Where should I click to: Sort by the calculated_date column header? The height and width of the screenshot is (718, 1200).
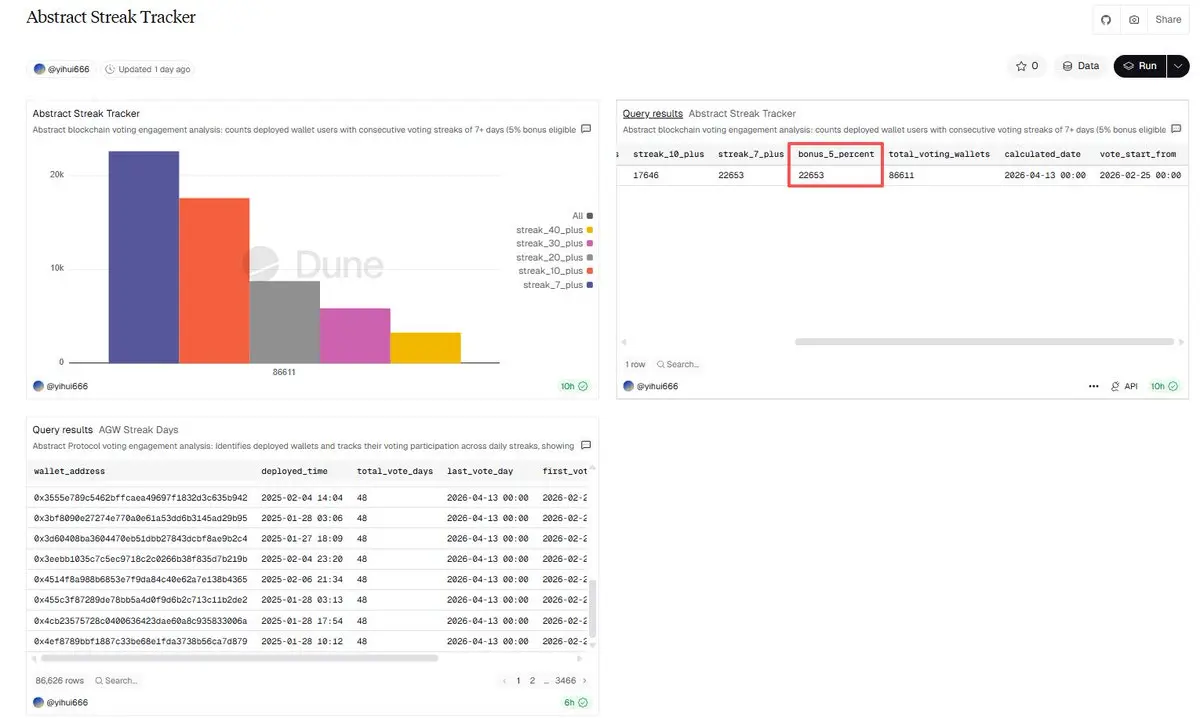[1043, 155]
